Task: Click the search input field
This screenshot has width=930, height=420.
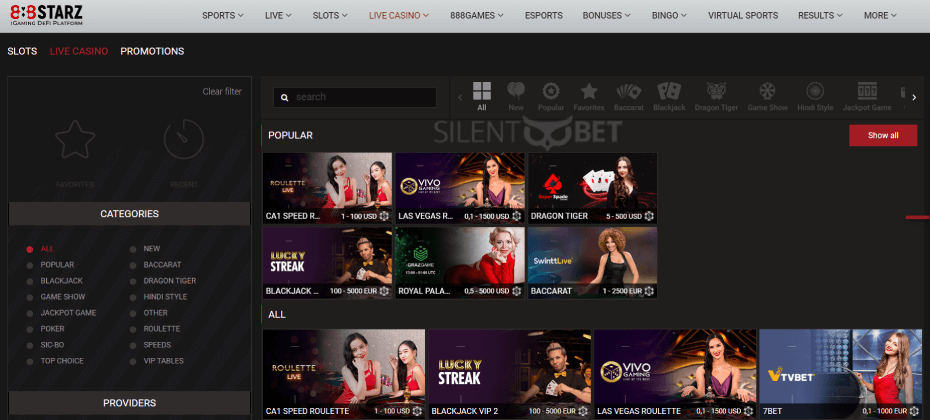Action: (x=355, y=97)
